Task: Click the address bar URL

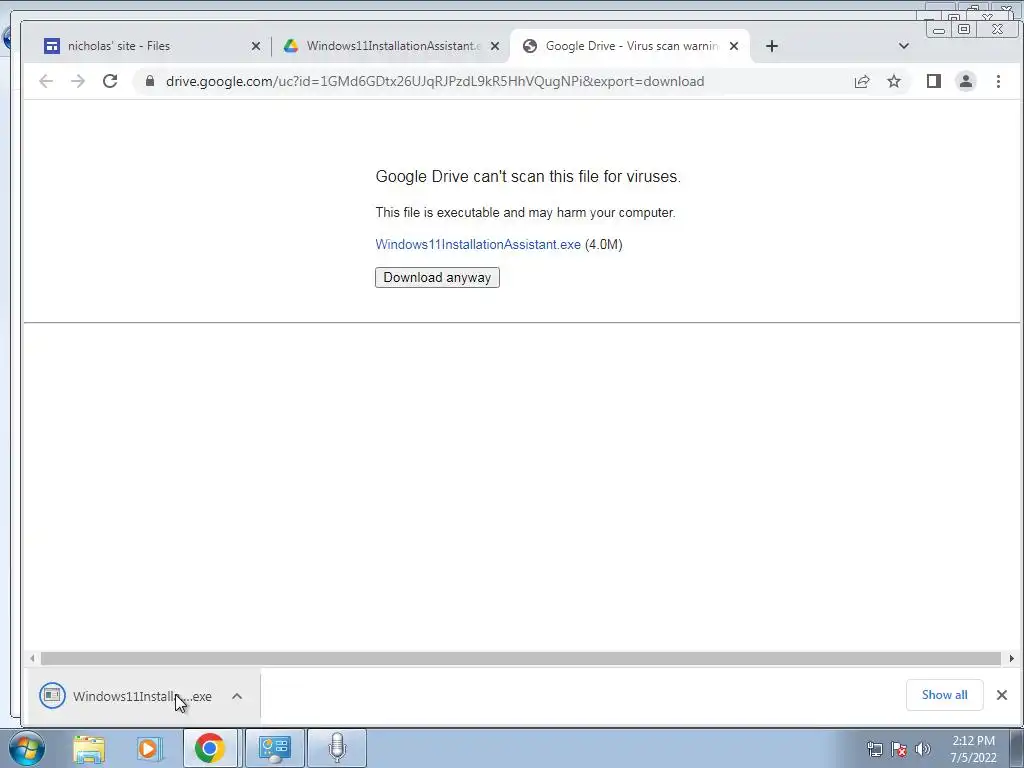Action: [435, 81]
